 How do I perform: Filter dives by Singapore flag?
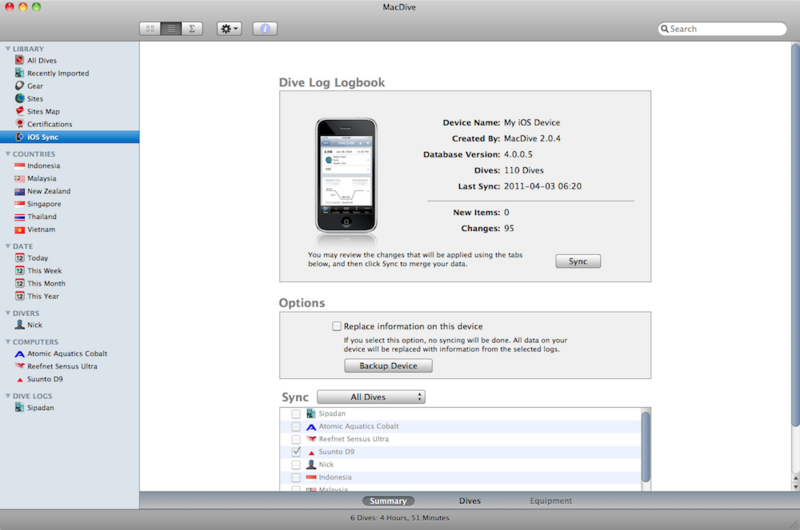tap(19, 204)
